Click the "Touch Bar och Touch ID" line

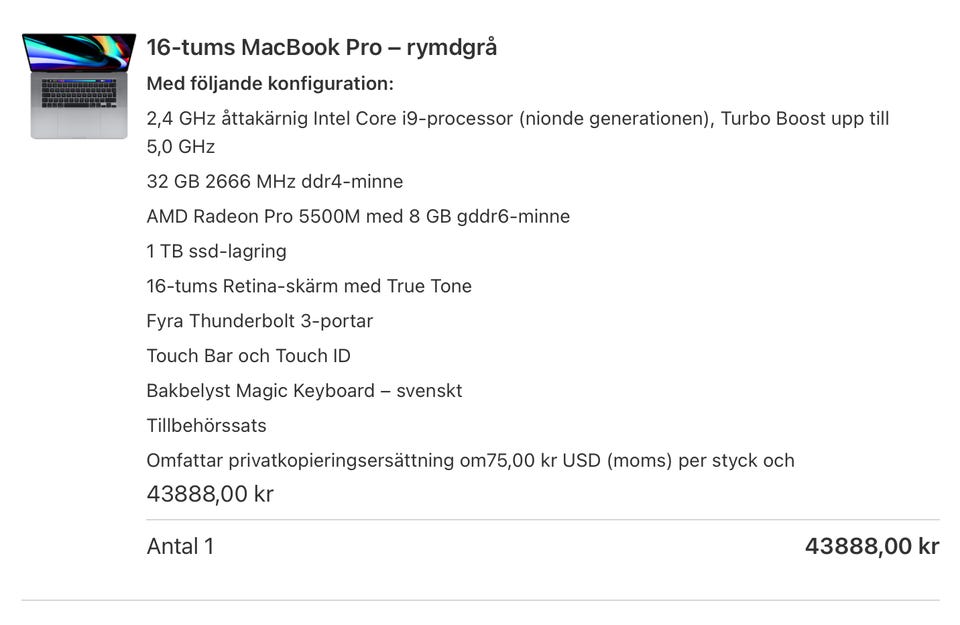click(x=248, y=356)
